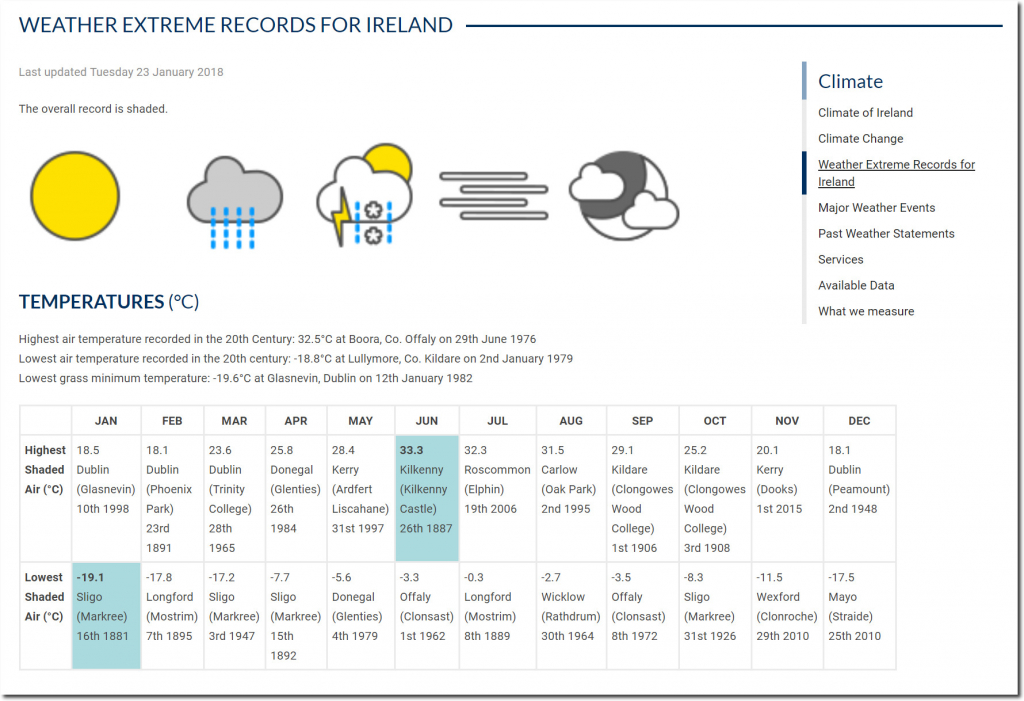Click the cloudy night moon icon
Viewport: 1024px width, 701px height.
pos(624,195)
